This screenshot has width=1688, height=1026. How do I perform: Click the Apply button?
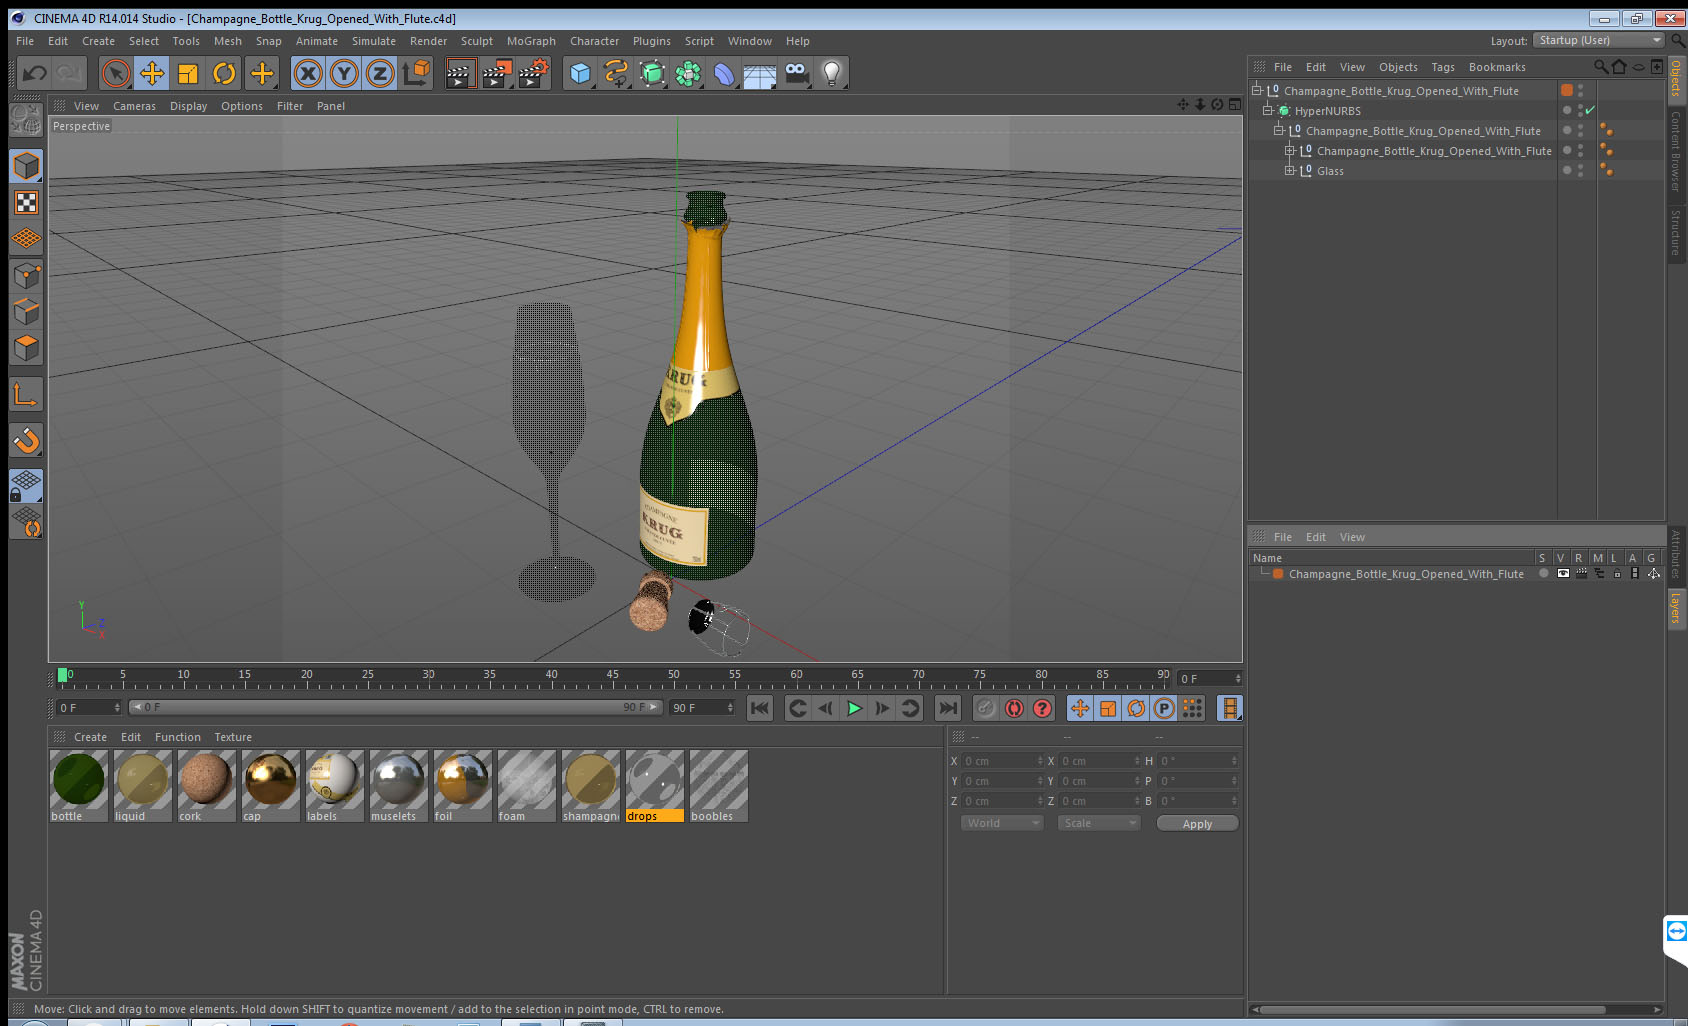pyautogui.click(x=1197, y=823)
